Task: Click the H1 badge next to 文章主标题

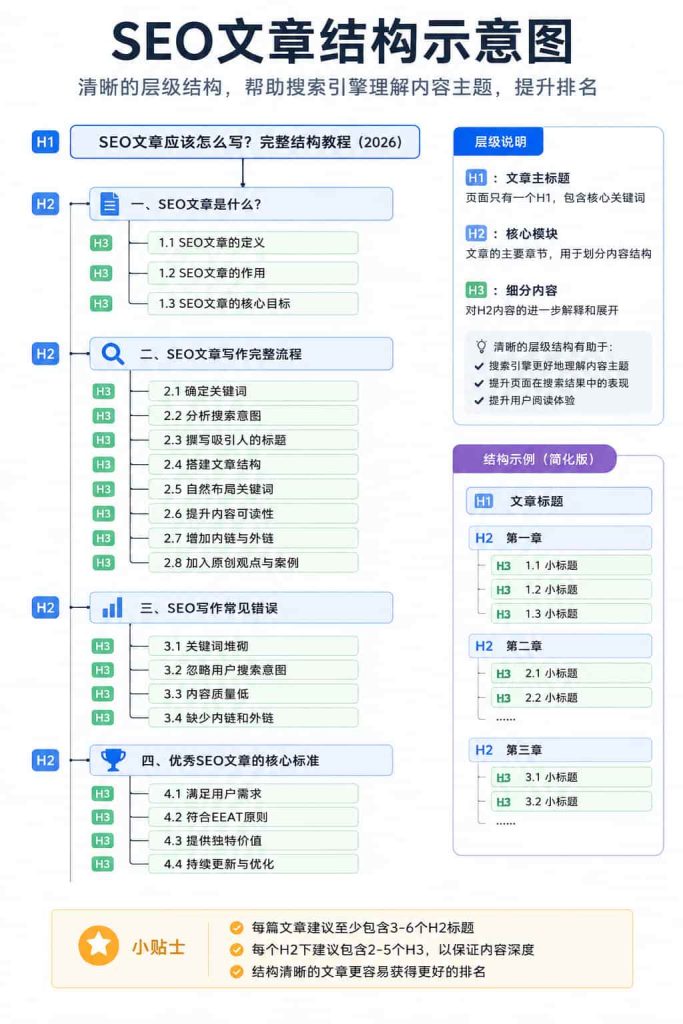Action: point(476,178)
